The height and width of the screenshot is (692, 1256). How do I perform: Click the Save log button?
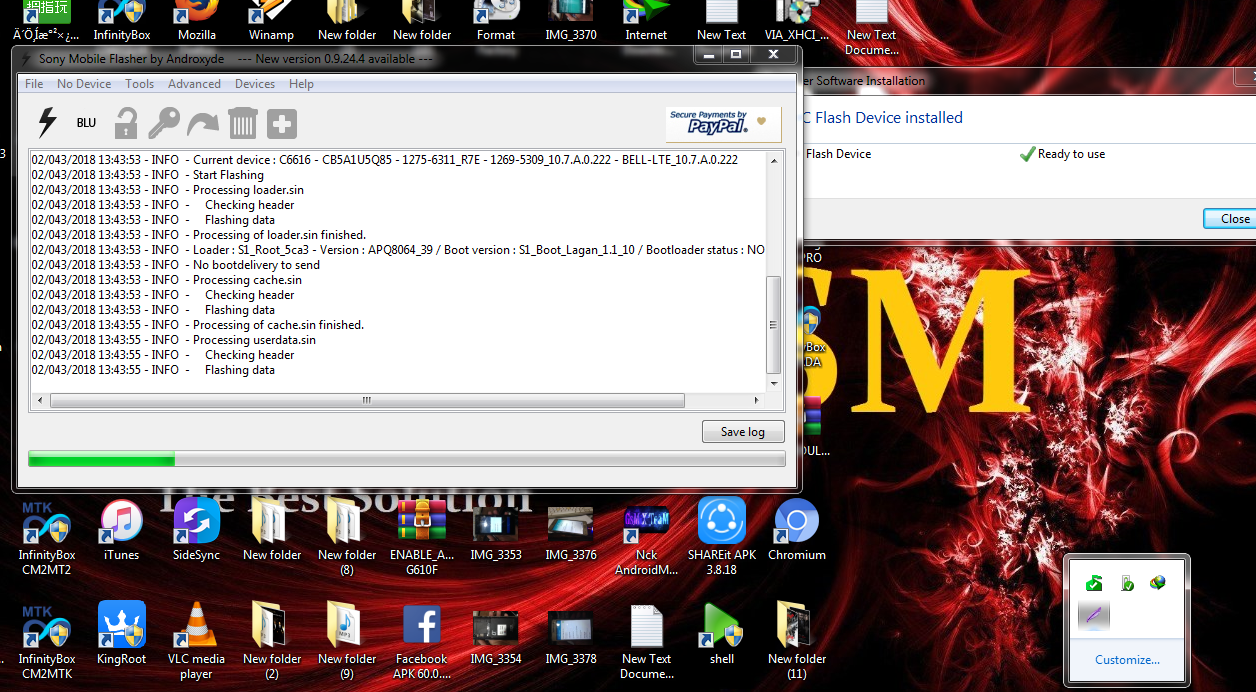[x=743, y=432]
